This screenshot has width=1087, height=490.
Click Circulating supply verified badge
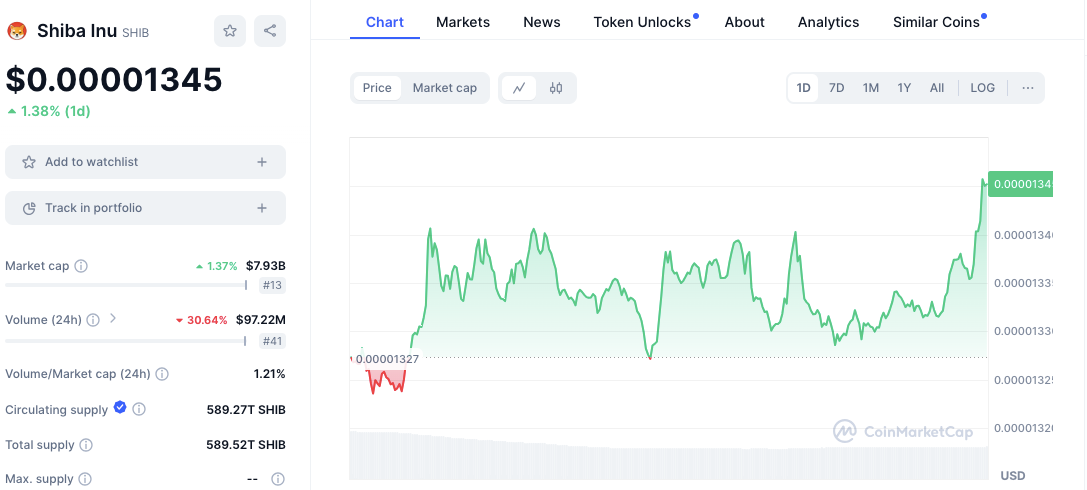pyautogui.click(x=120, y=407)
